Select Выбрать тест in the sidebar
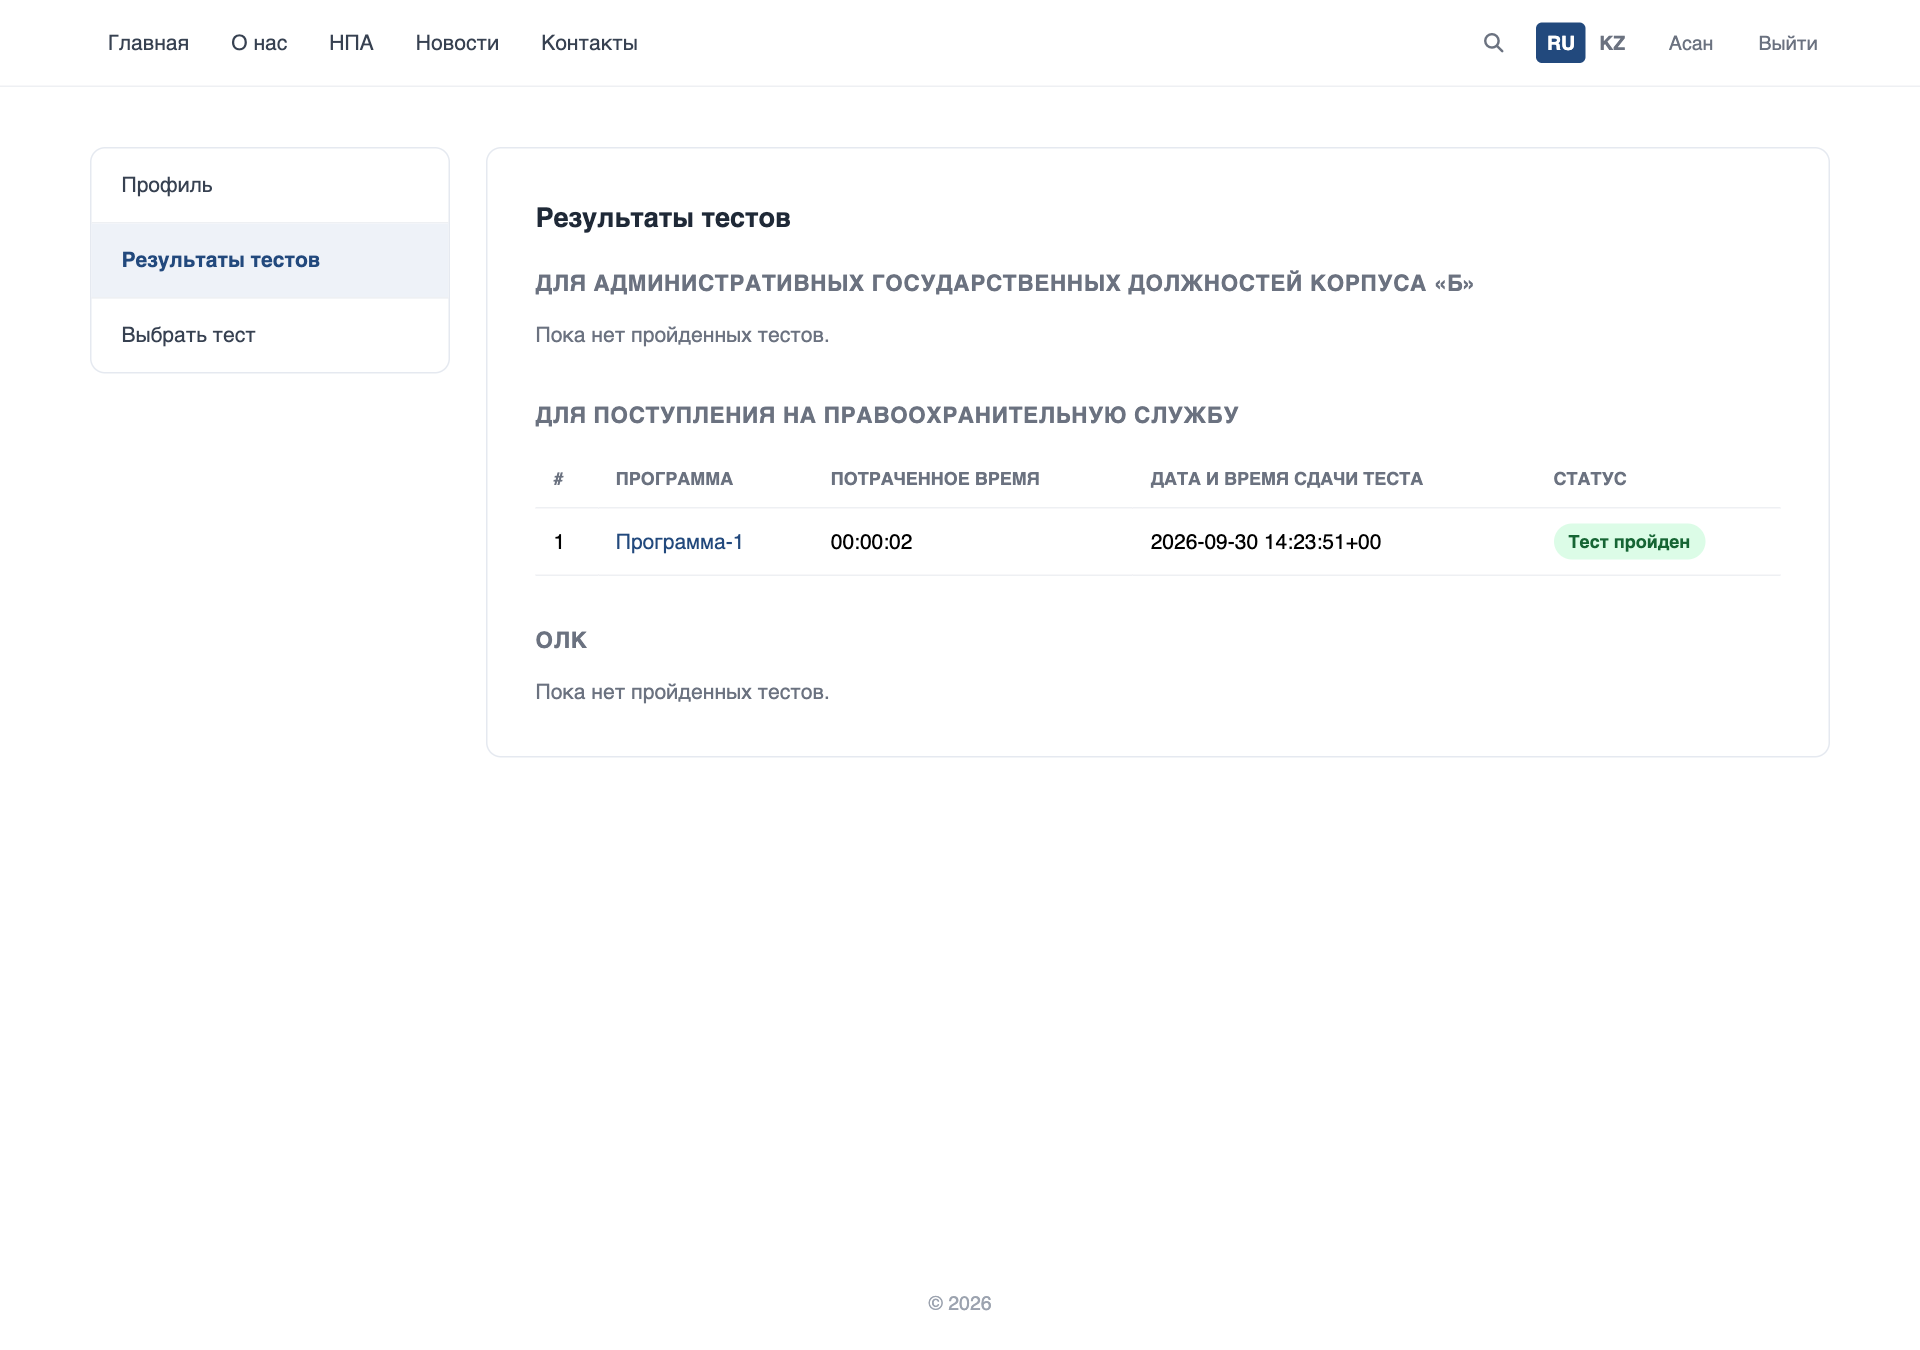This screenshot has width=1920, height=1350. point(270,335)
